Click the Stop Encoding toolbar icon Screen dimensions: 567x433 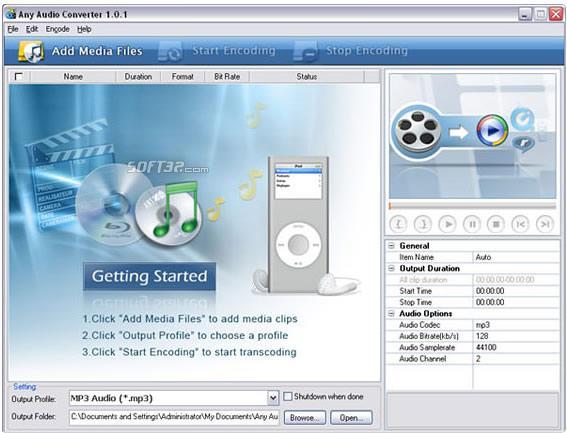click(306, 51)
